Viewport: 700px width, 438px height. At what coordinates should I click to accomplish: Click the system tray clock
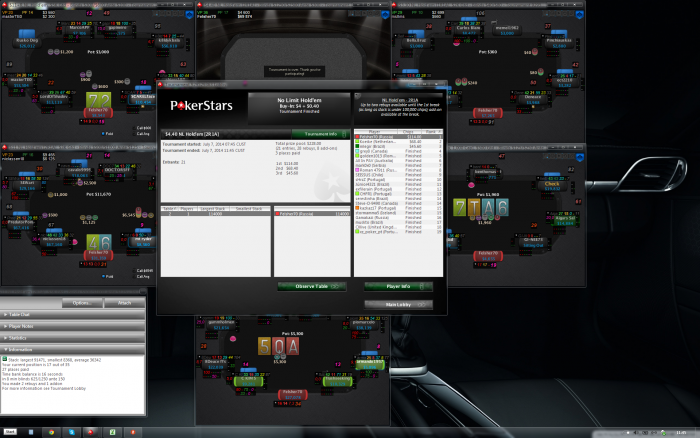pos(681,433)
